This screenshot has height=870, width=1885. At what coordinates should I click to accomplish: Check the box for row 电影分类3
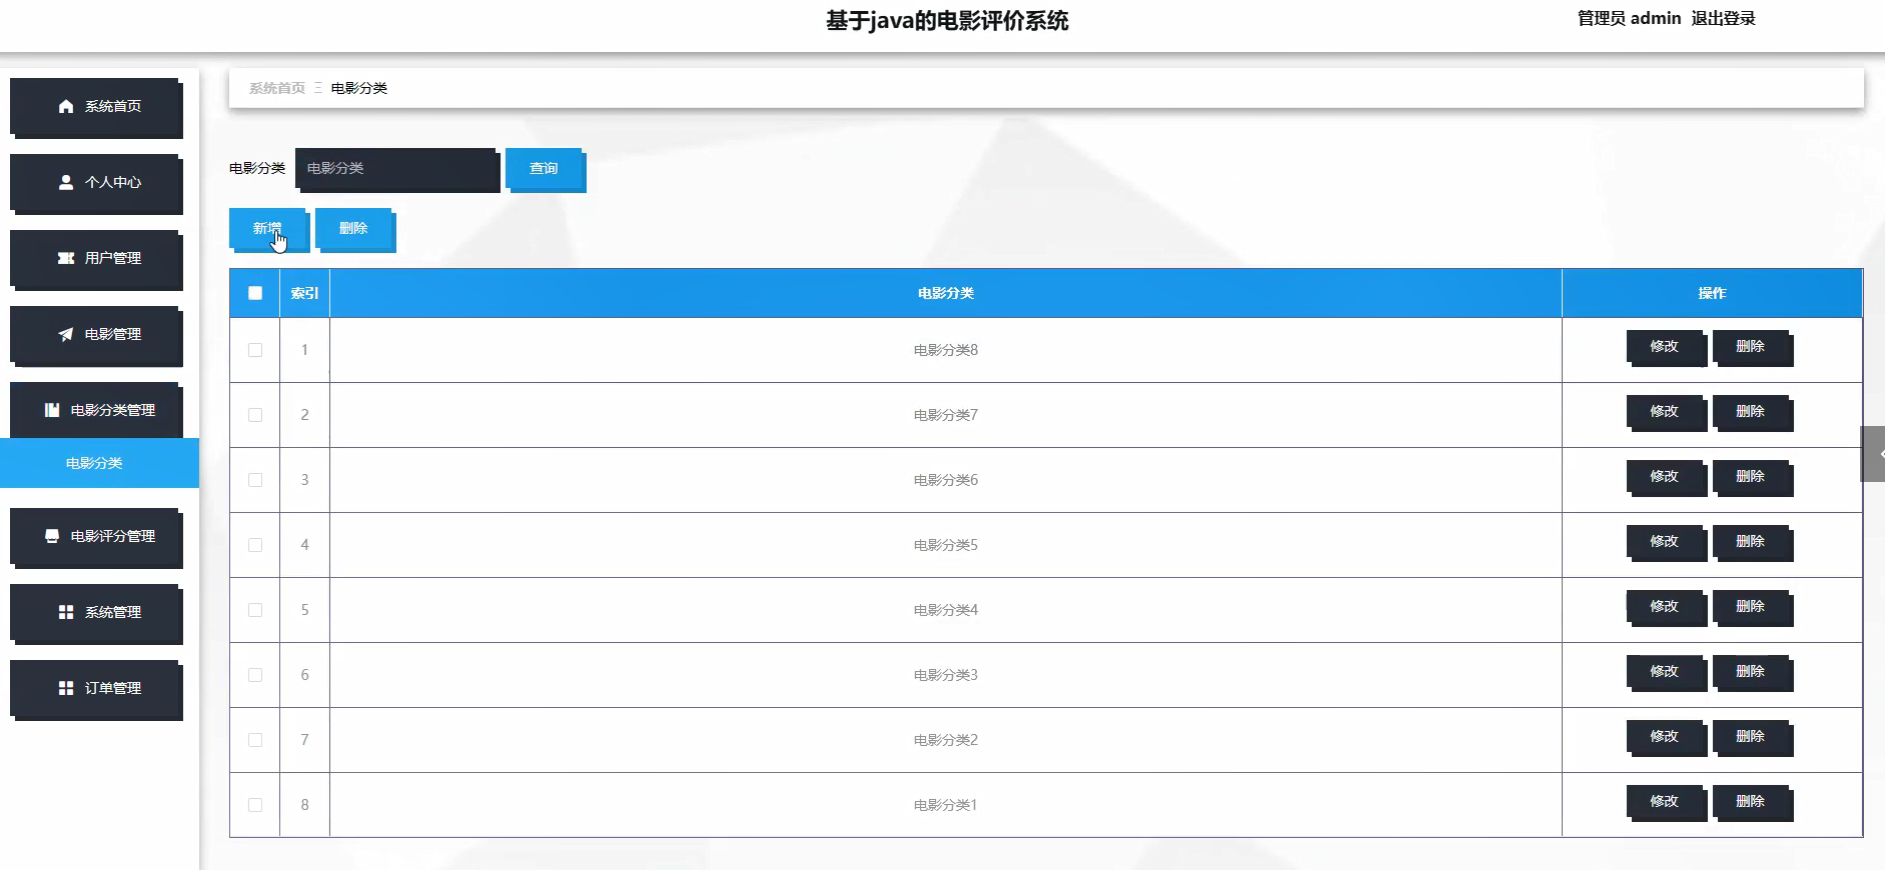tap(255, 675)
